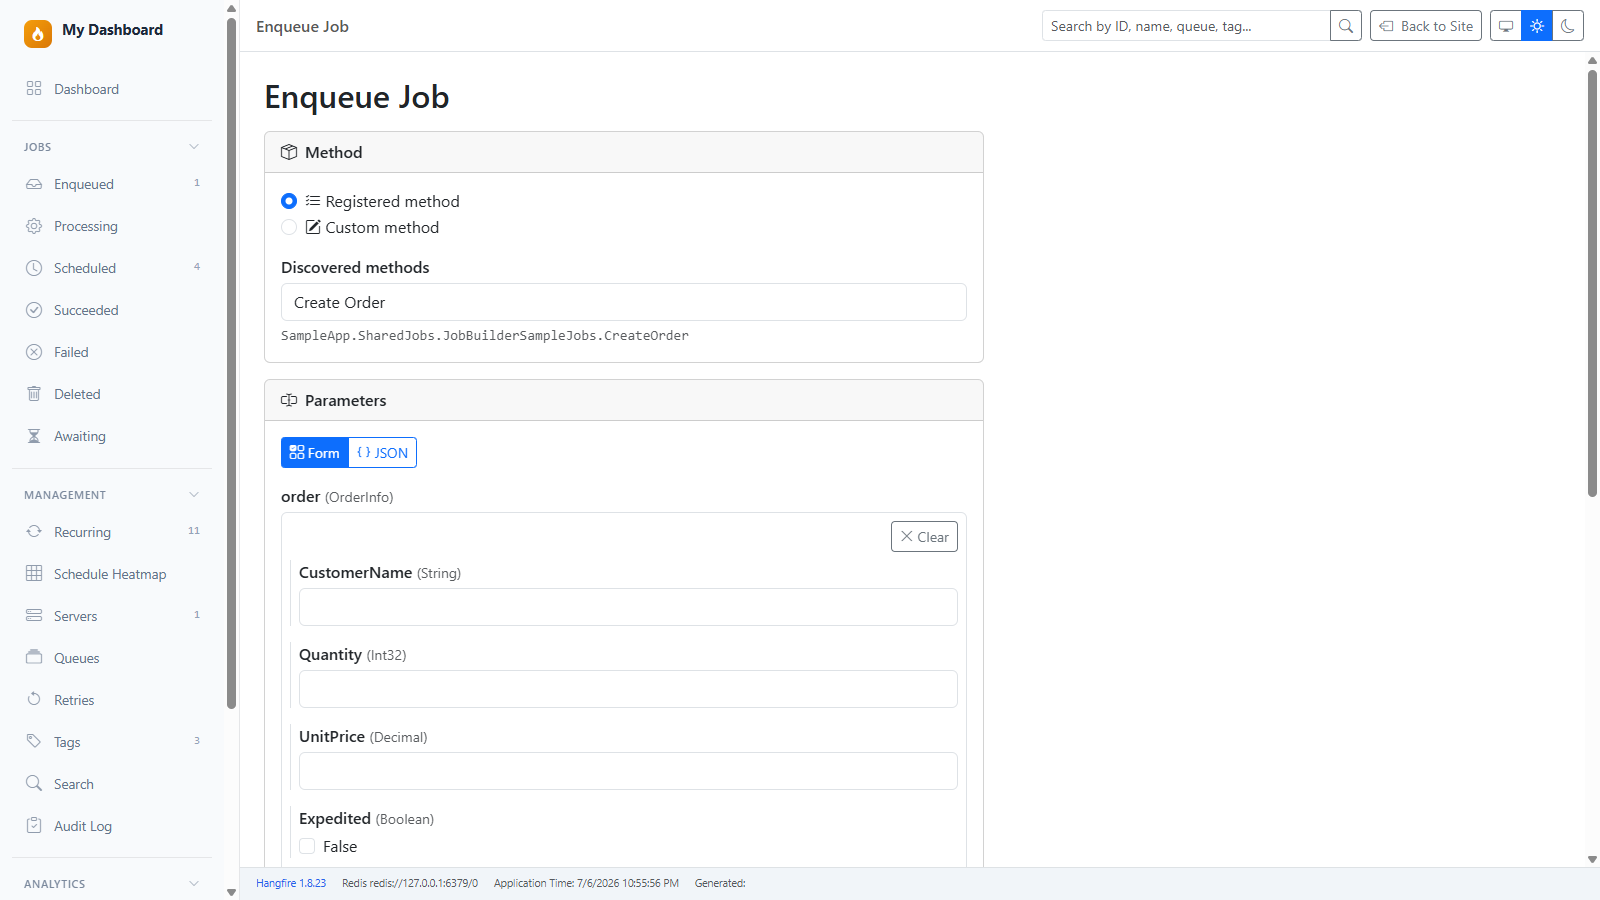This screenshot has height=900, width=1600.
Task: Click the Enqueue Job breadcrumb text
Action: click(302, 26)
